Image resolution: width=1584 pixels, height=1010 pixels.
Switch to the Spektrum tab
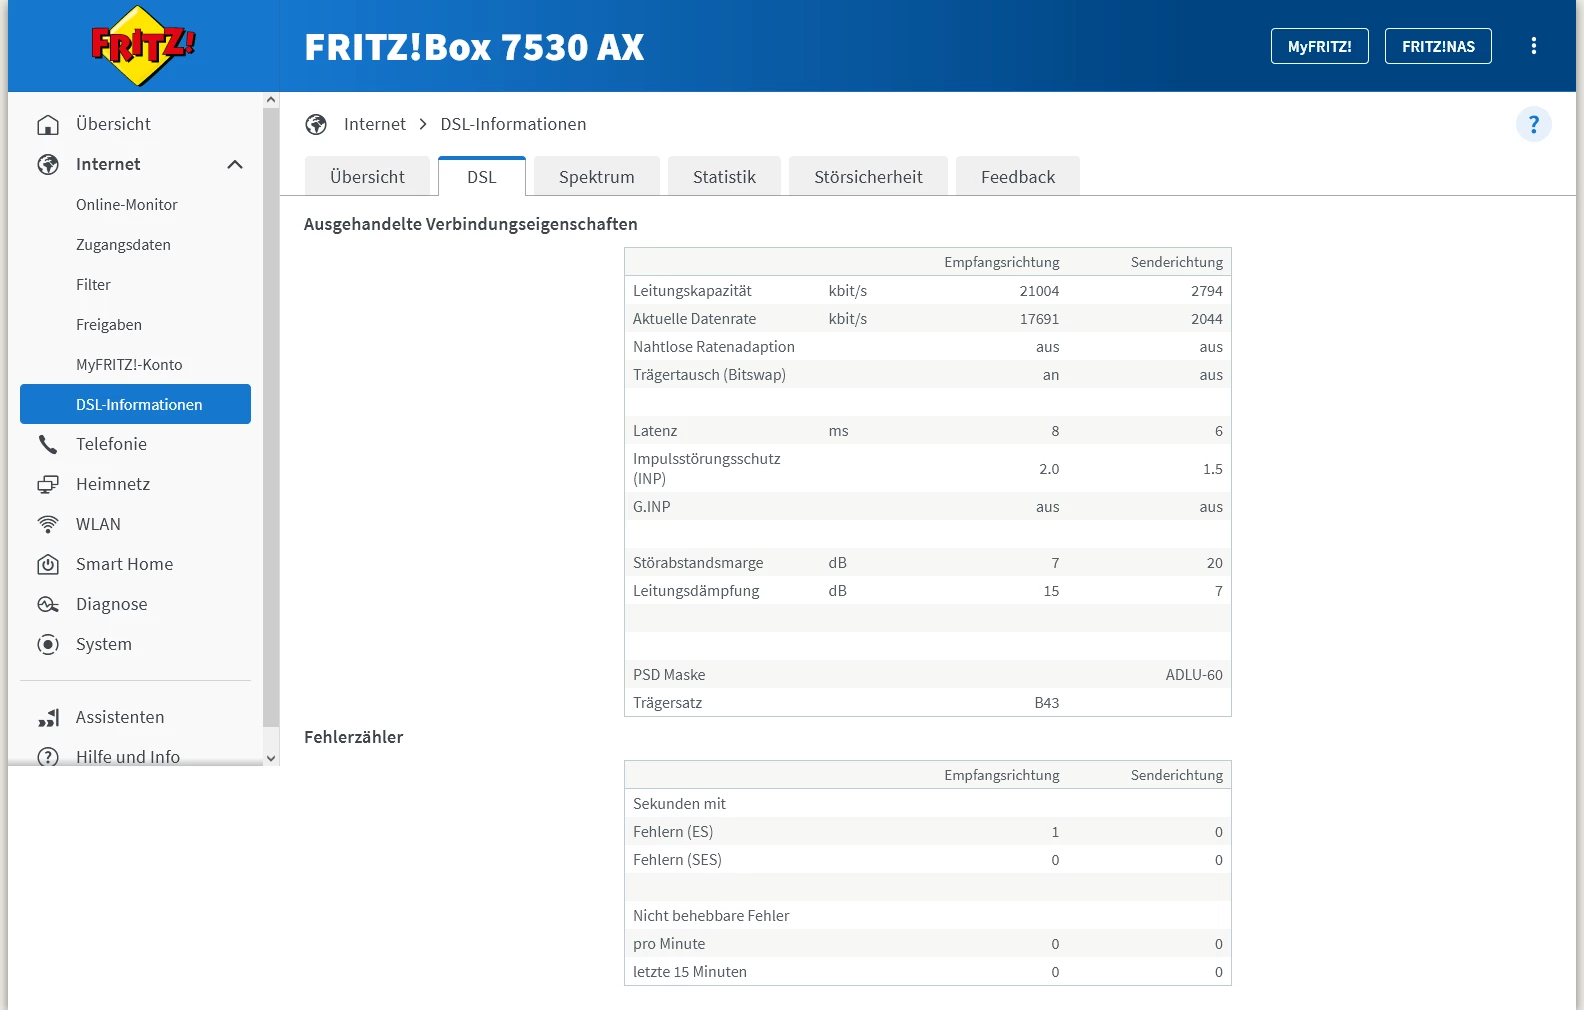[x=596, y=176]
